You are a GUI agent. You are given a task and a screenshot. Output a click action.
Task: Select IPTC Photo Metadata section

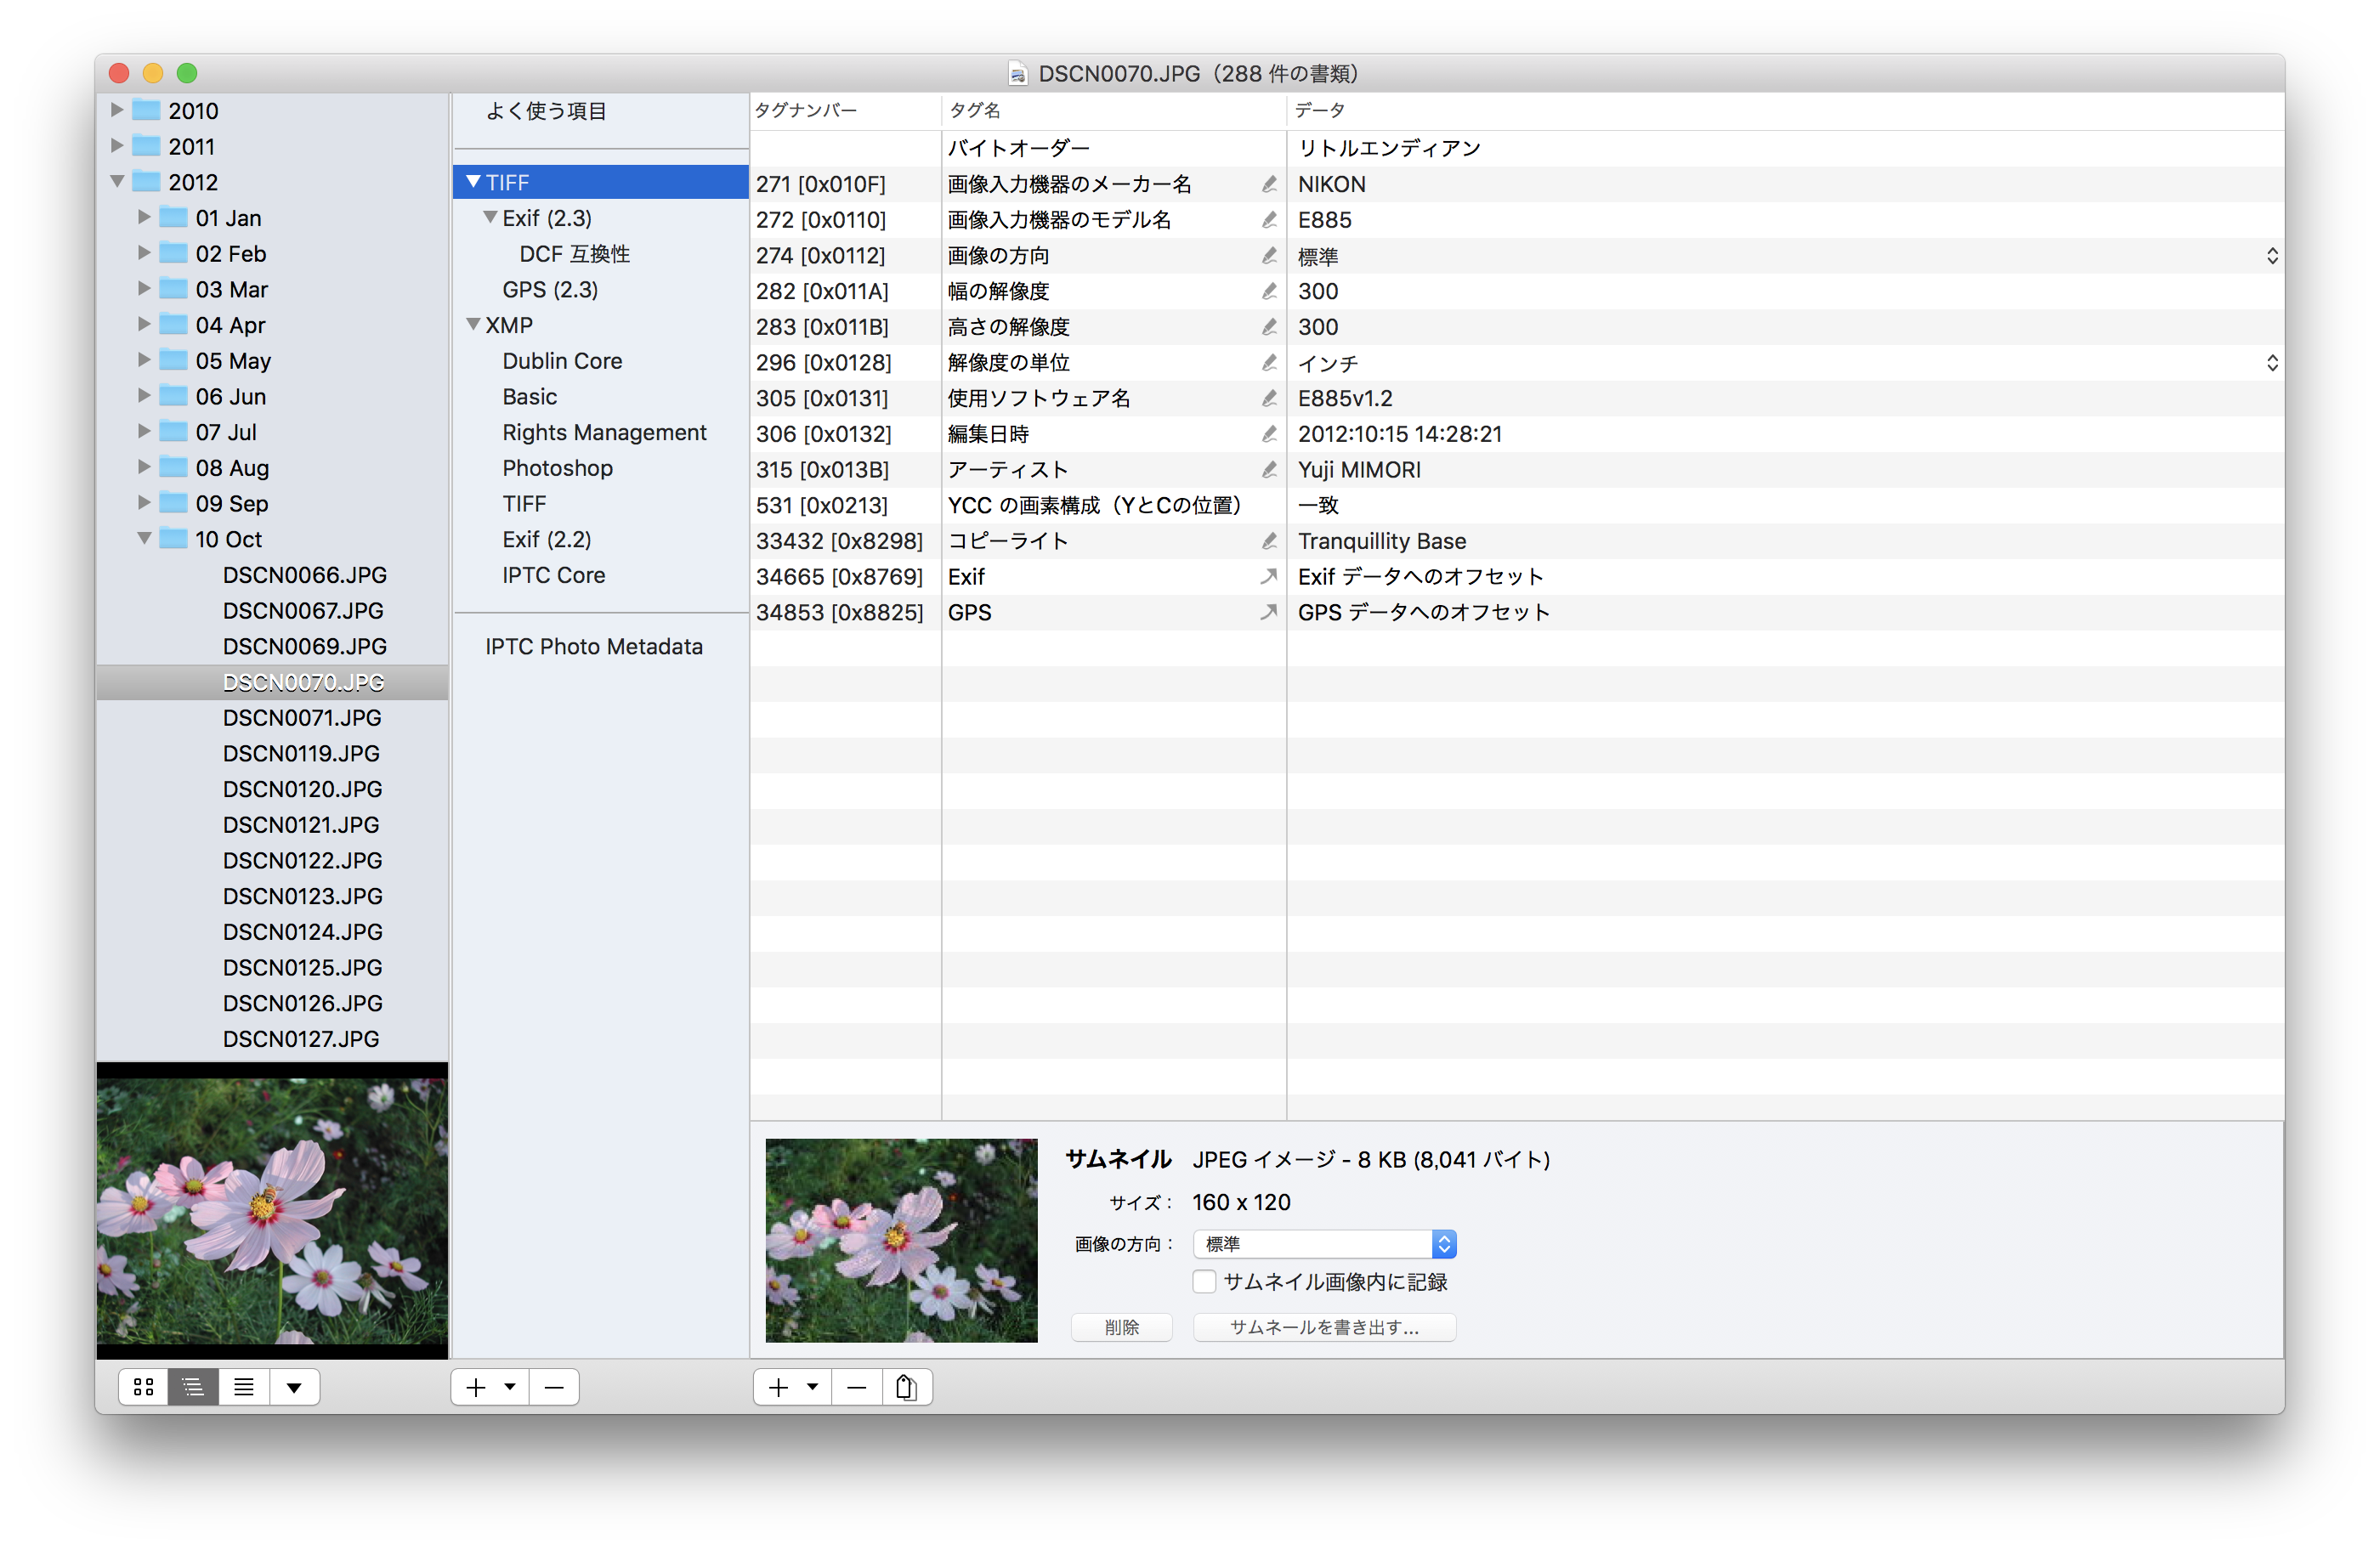click(594, 647)
